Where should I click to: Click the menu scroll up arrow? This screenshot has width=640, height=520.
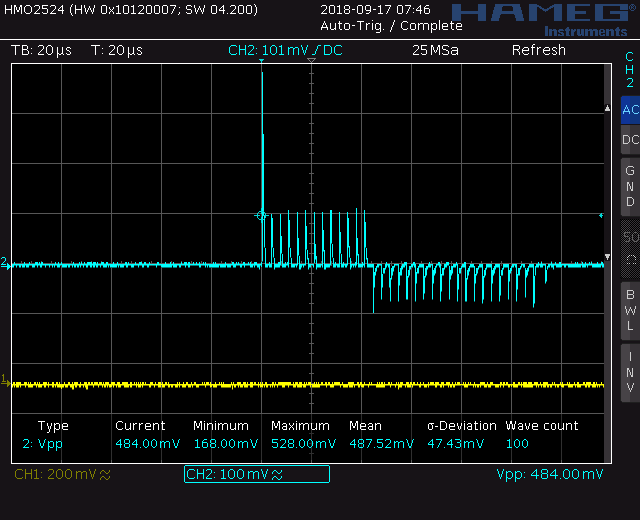[x=607, y=108]
